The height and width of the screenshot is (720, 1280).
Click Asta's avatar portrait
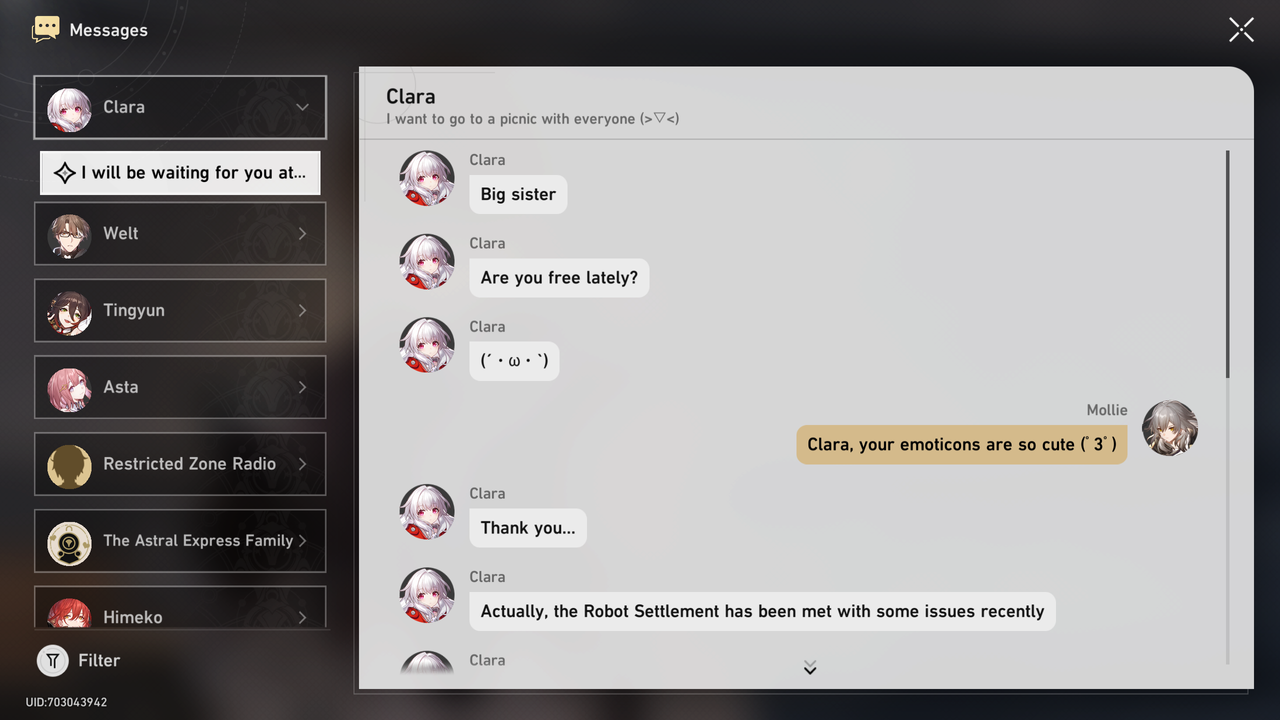tap(69, 388)
